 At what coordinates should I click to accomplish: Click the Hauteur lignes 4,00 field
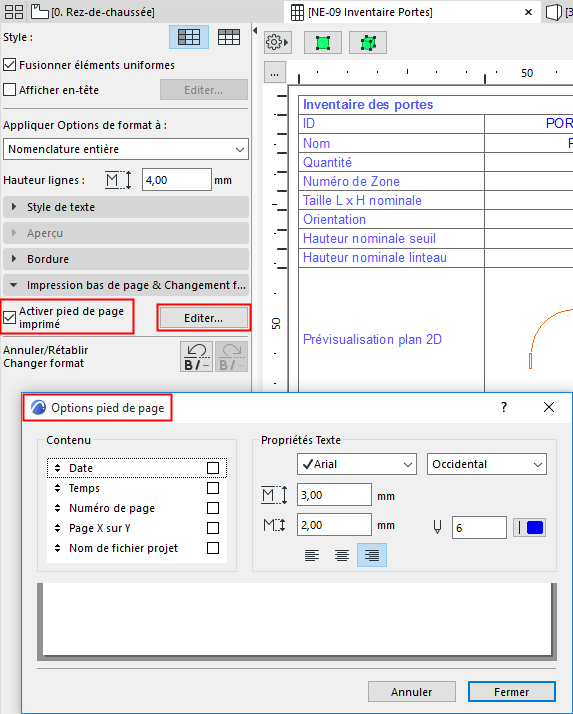point(176,180)
